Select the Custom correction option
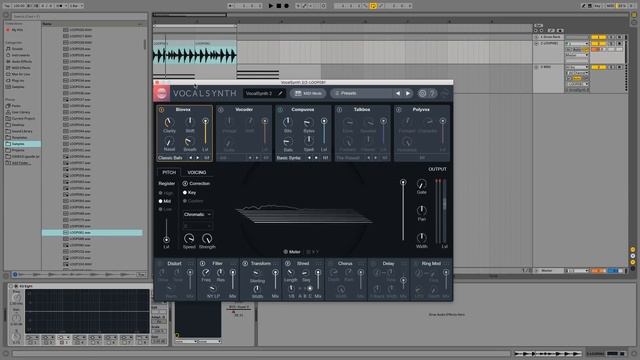The height and width of the screenshot is (360, 640). click(x=193, y=201)
